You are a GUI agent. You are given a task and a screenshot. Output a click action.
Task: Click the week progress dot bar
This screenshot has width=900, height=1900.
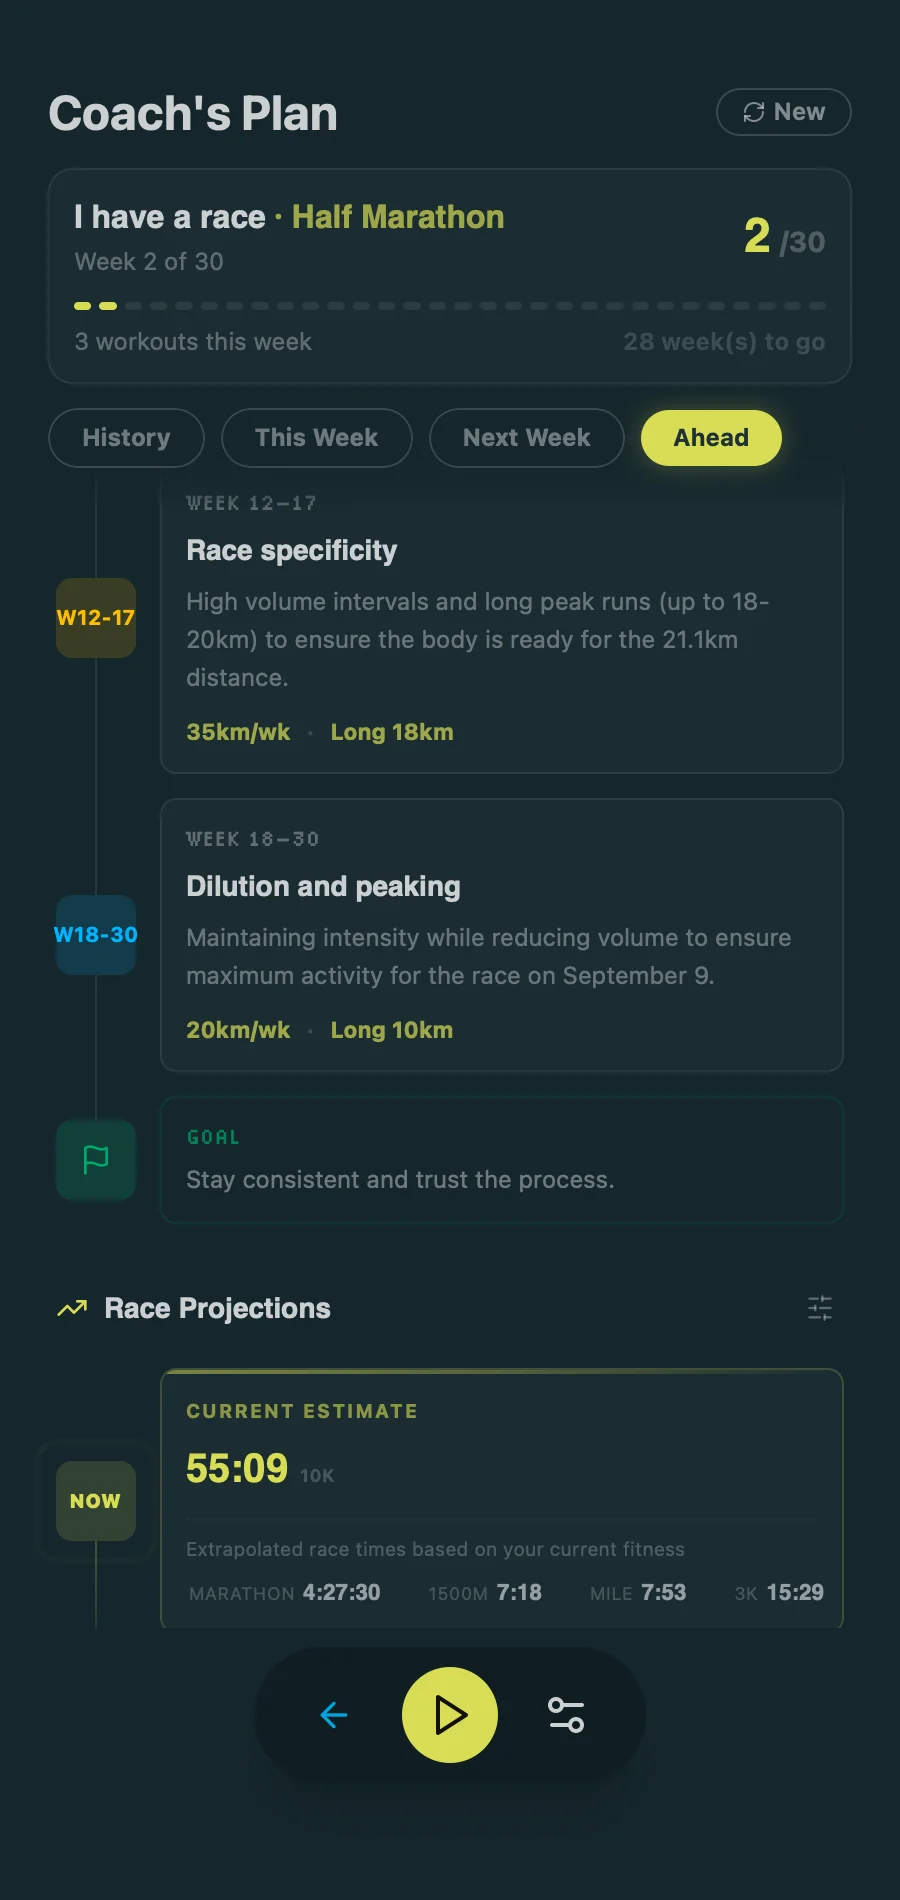coord(448,306)
